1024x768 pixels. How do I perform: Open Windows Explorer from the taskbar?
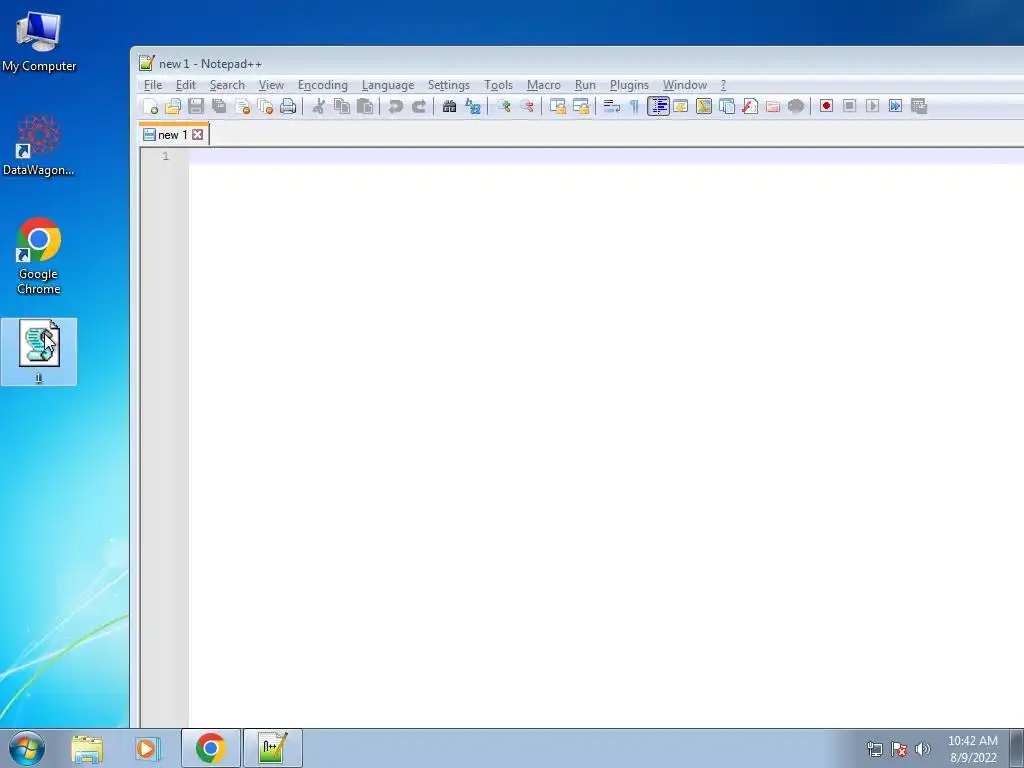pyautogui.click(x=87, y=749)
